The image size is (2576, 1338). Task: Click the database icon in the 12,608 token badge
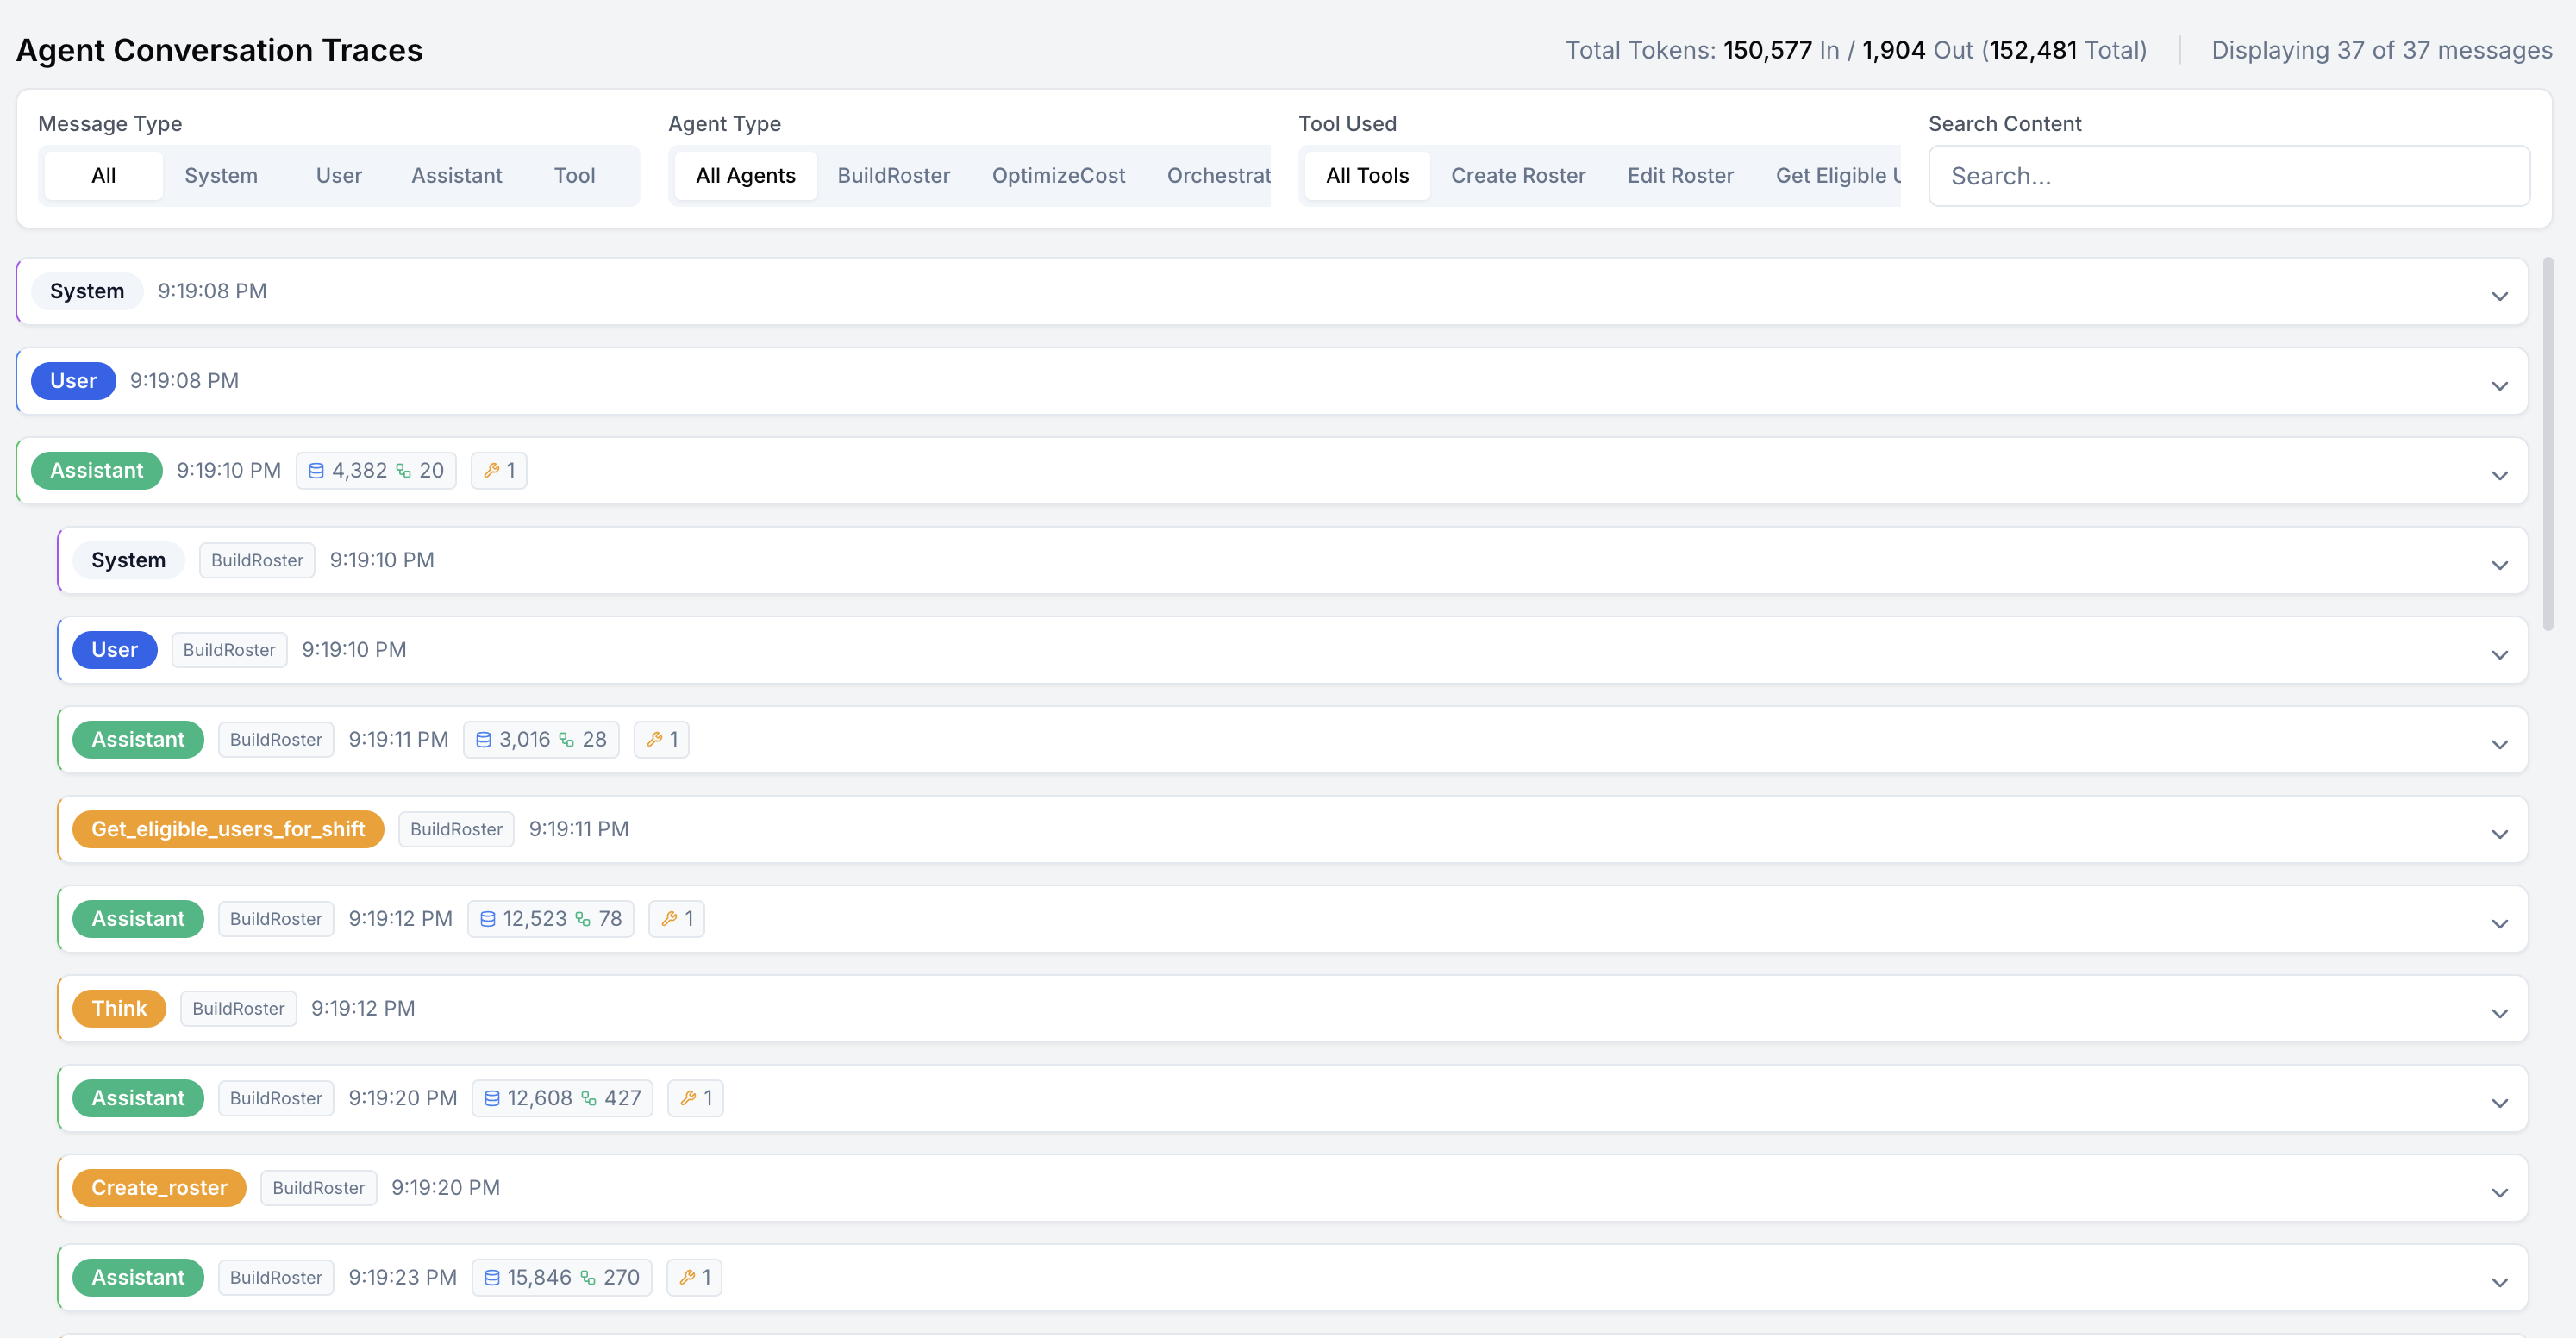(491, 1097)
